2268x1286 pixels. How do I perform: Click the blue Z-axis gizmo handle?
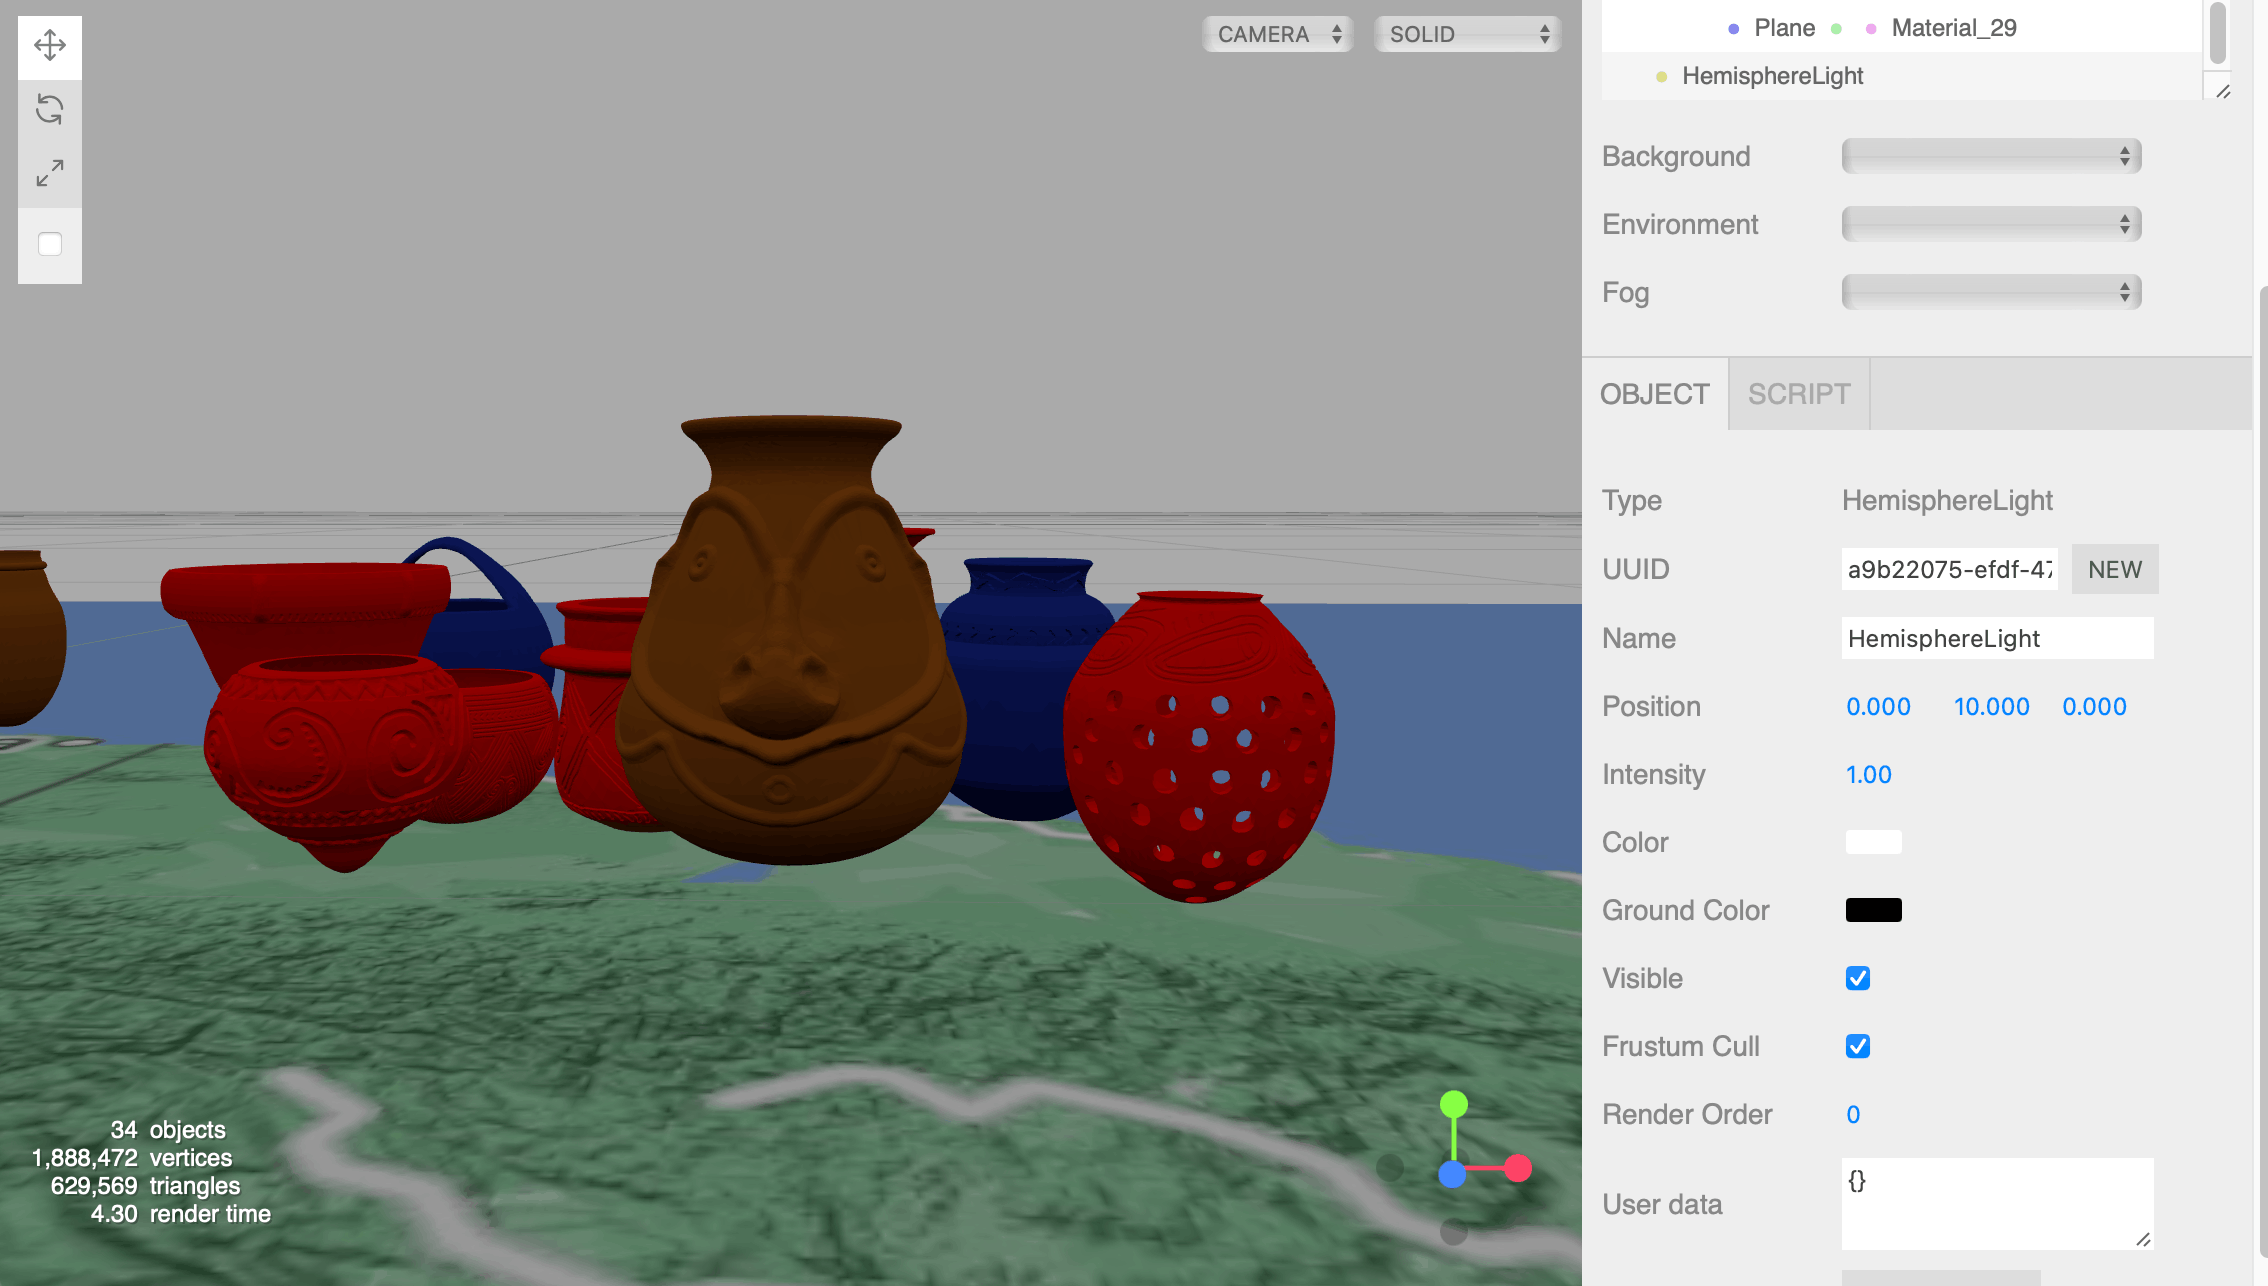1452,1174
